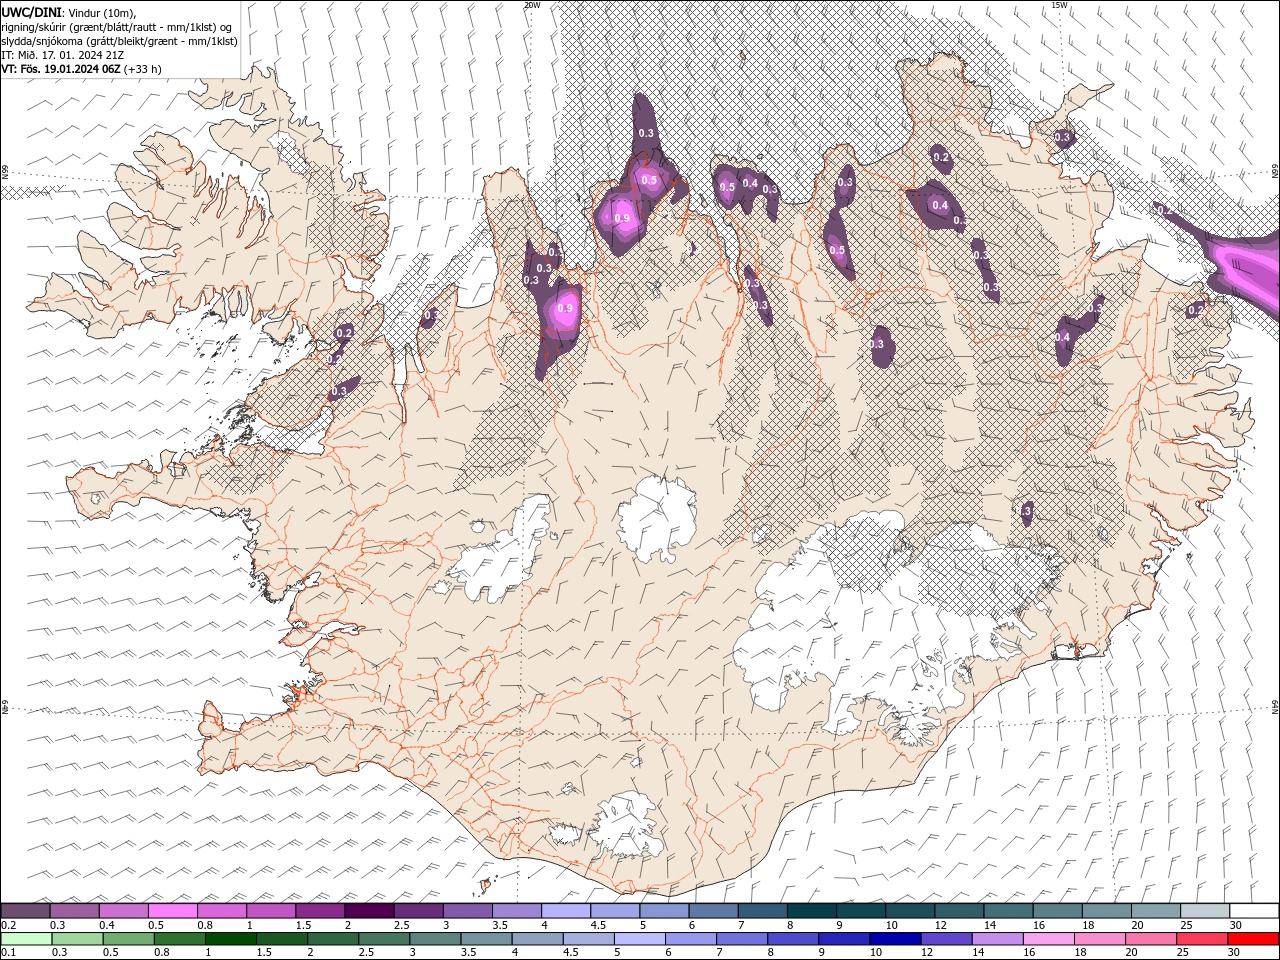Viewport: 1280px width, 960px height.
Task: Click the '0.1' value label in the bottom legend row
Action: coord(9,953)
